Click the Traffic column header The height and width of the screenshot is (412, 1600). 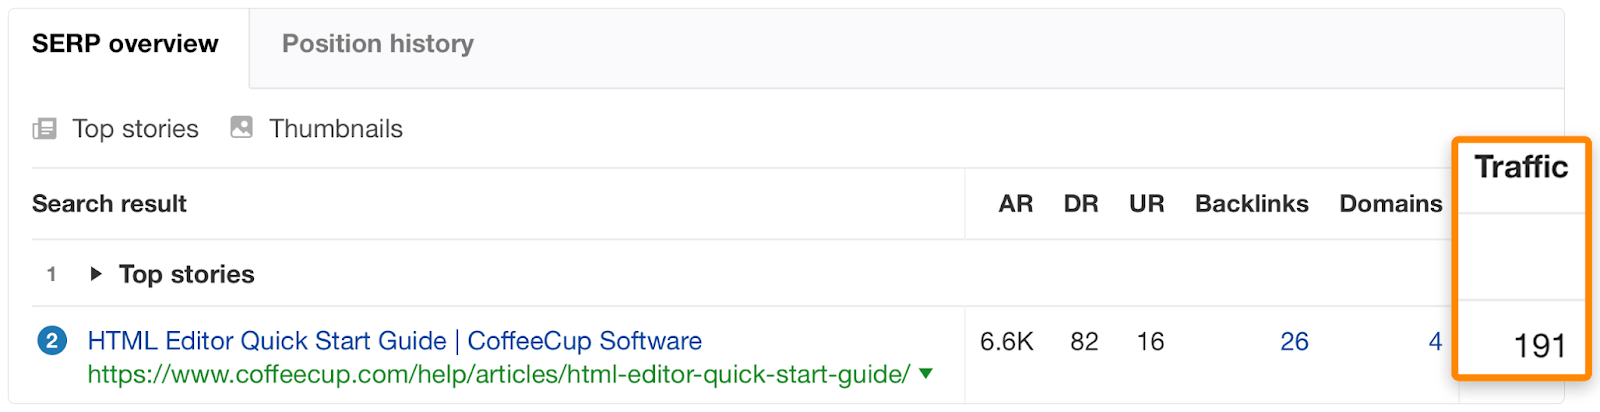point(1521,167)
